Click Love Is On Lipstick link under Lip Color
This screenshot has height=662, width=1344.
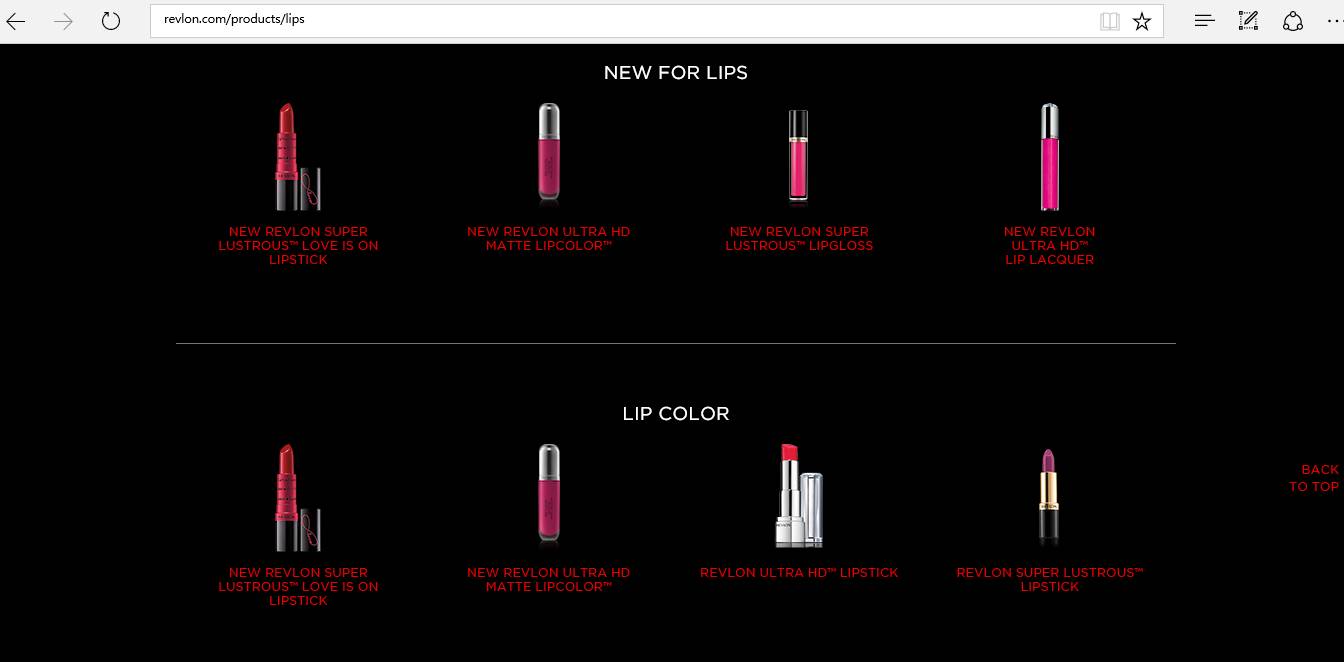tap(298, 586)
